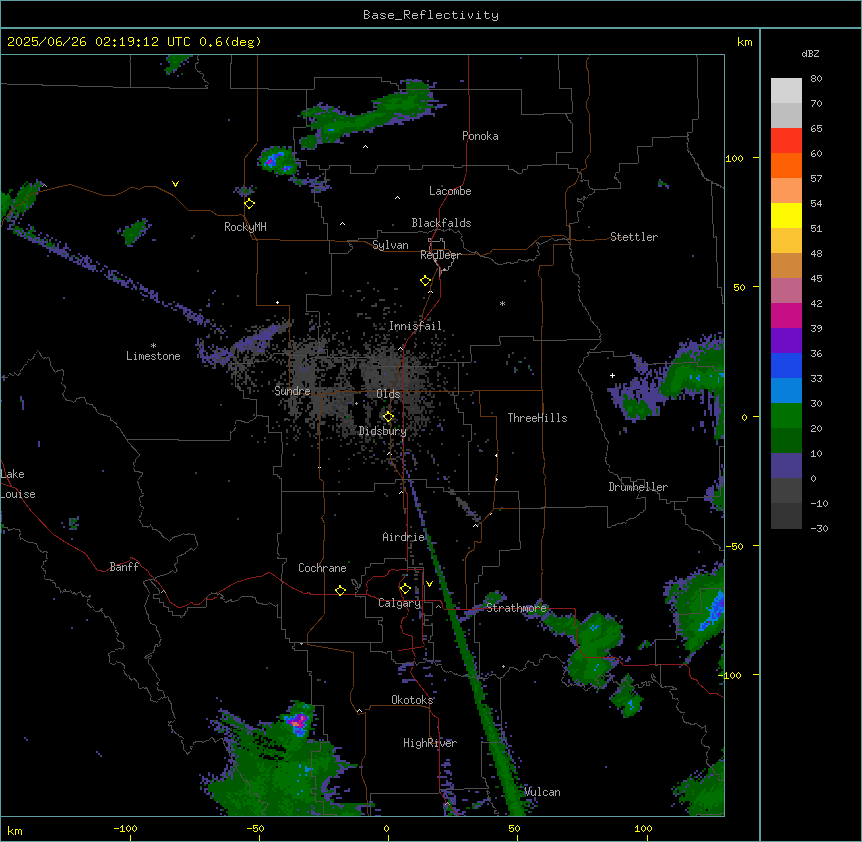
Task: Click the yellow 51 to 54 dBZ swatch
Action: 786,215
